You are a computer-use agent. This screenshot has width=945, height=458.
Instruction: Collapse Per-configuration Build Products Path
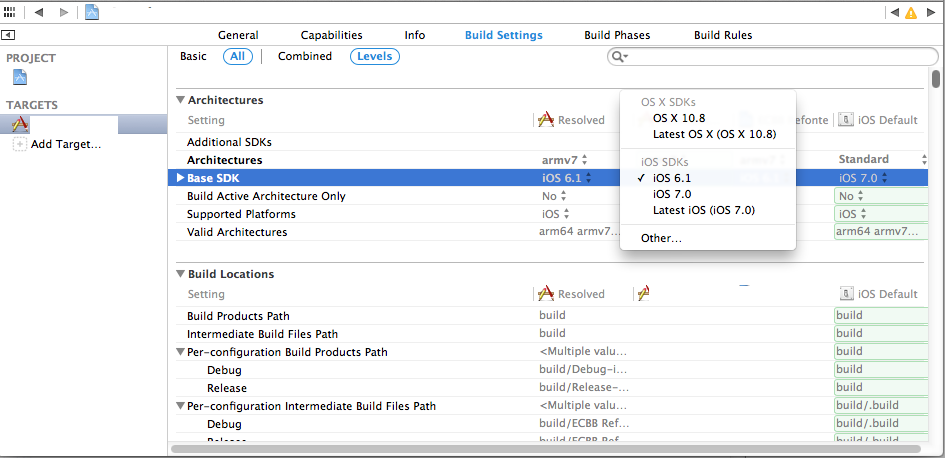coord(180,352)
